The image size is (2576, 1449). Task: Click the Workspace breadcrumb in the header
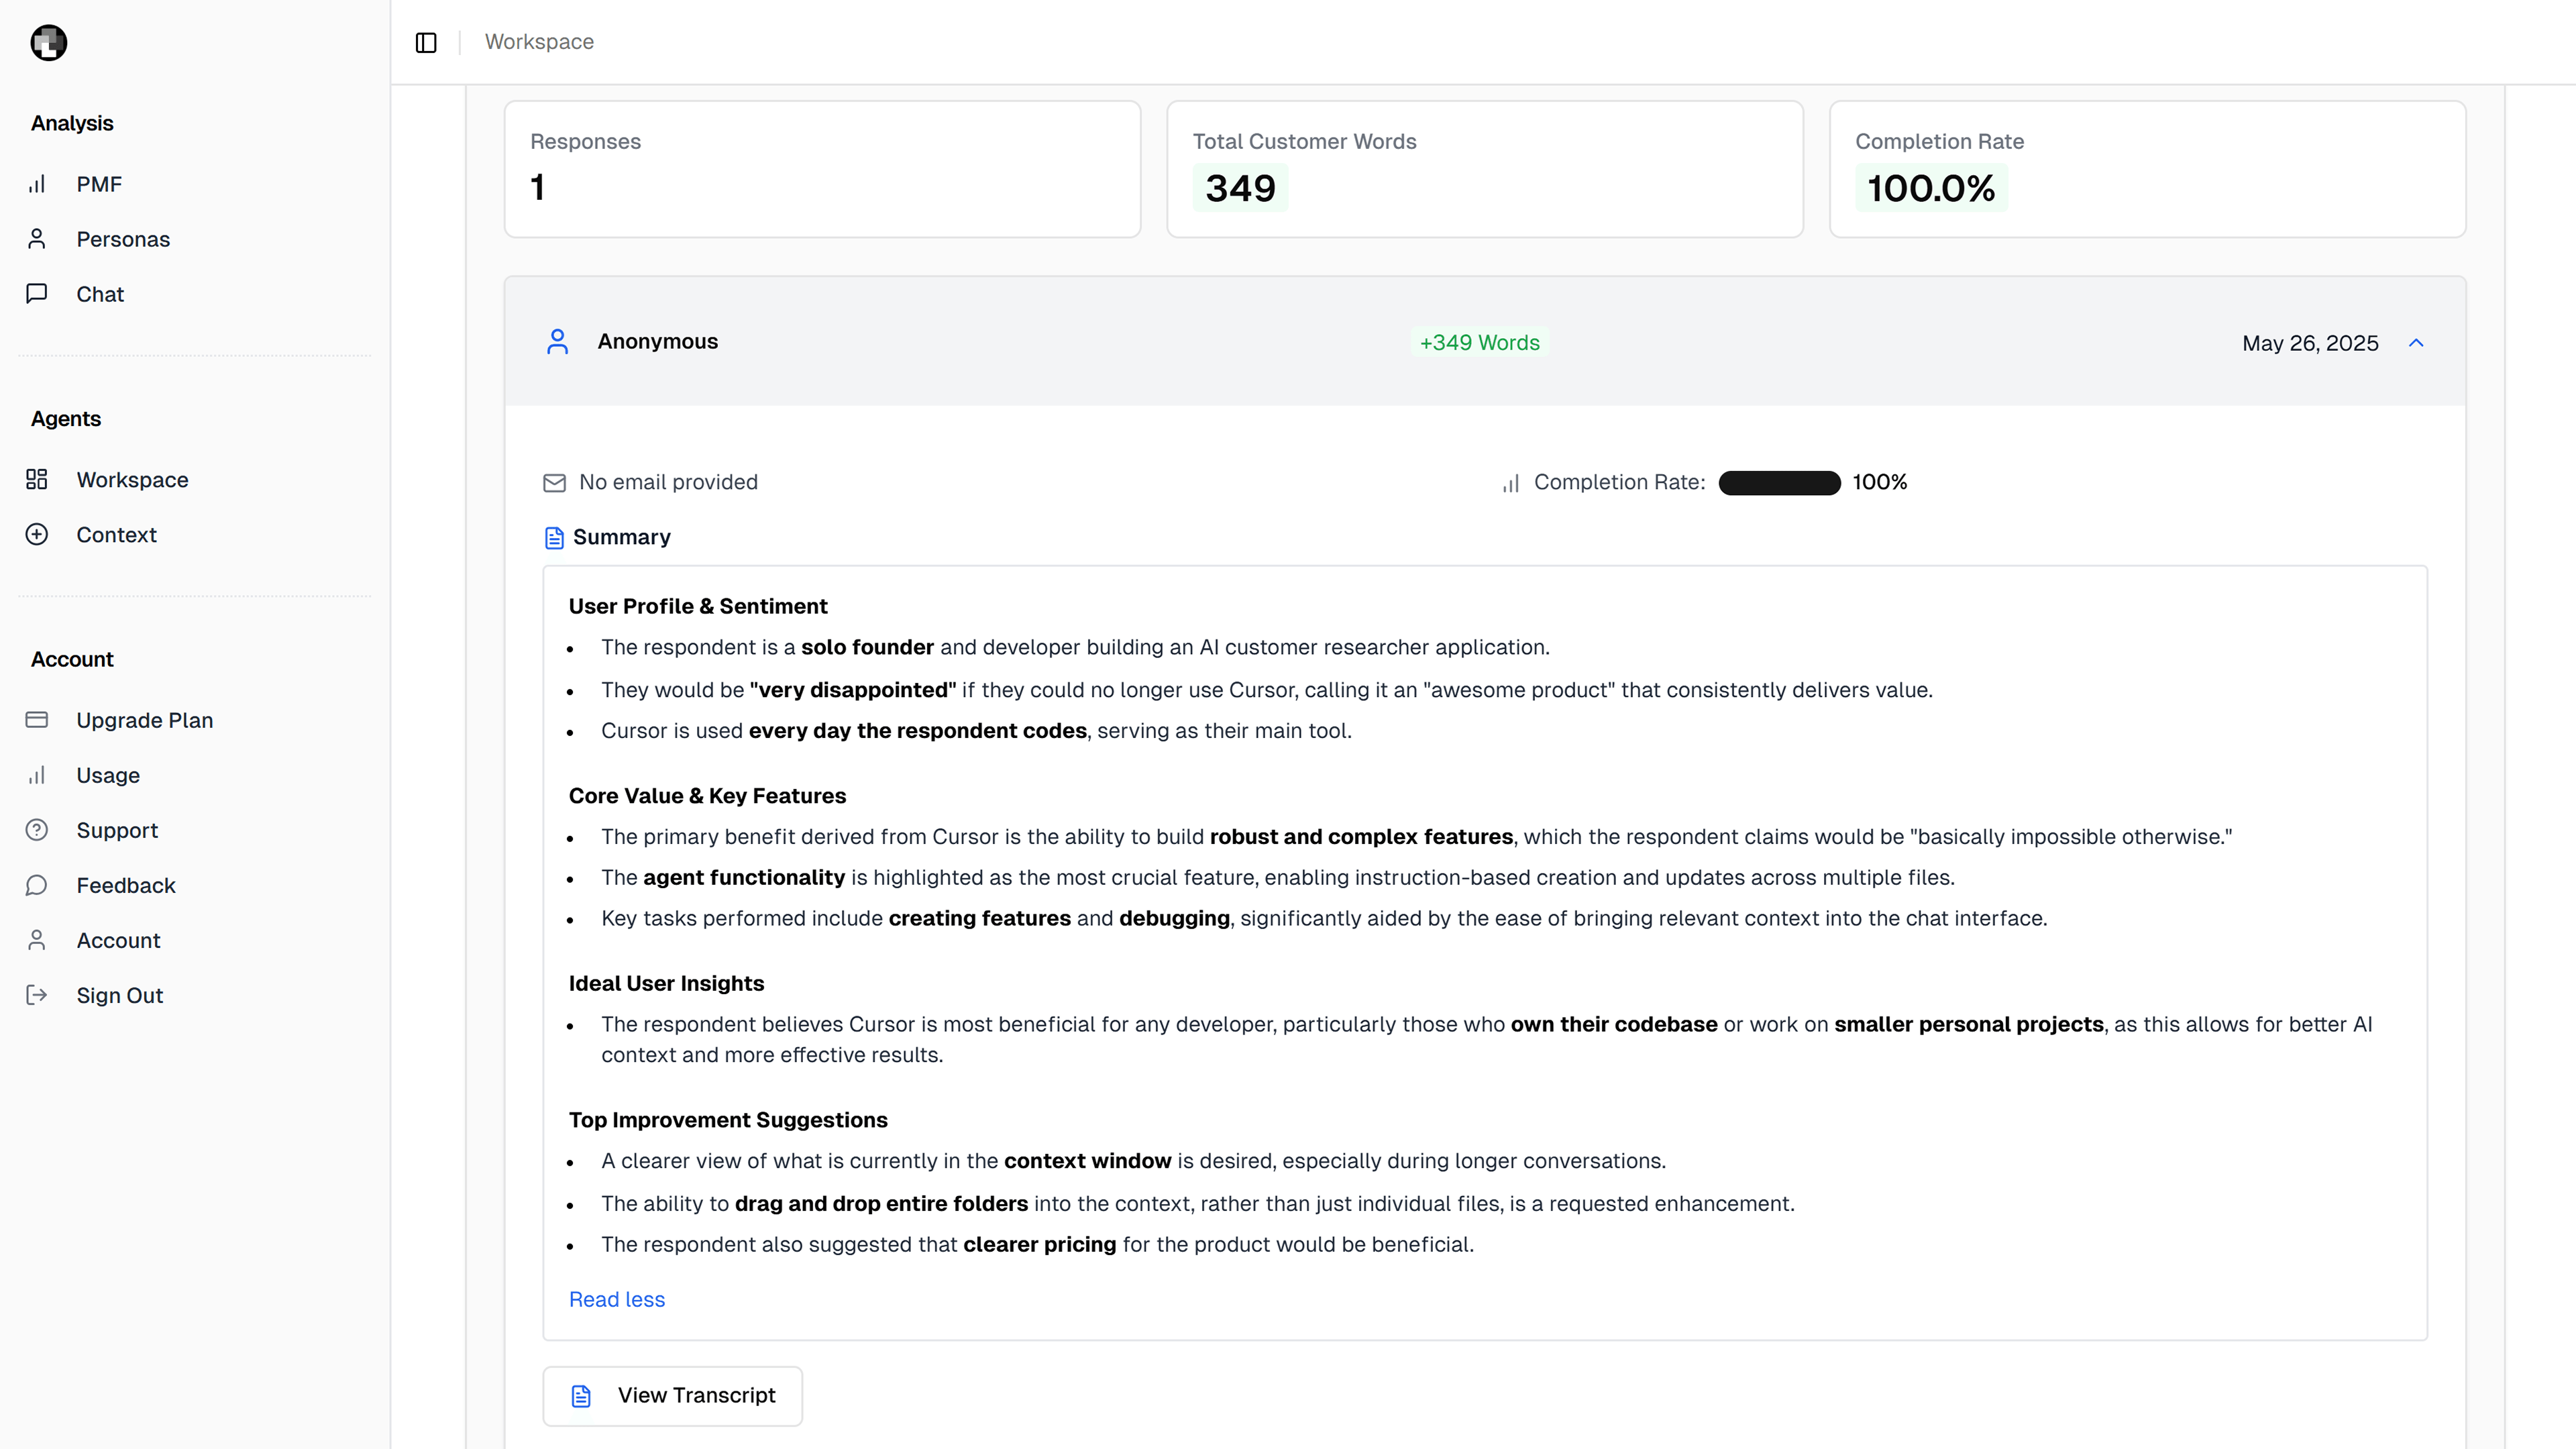pyautogui.click(x=539, y=42)
